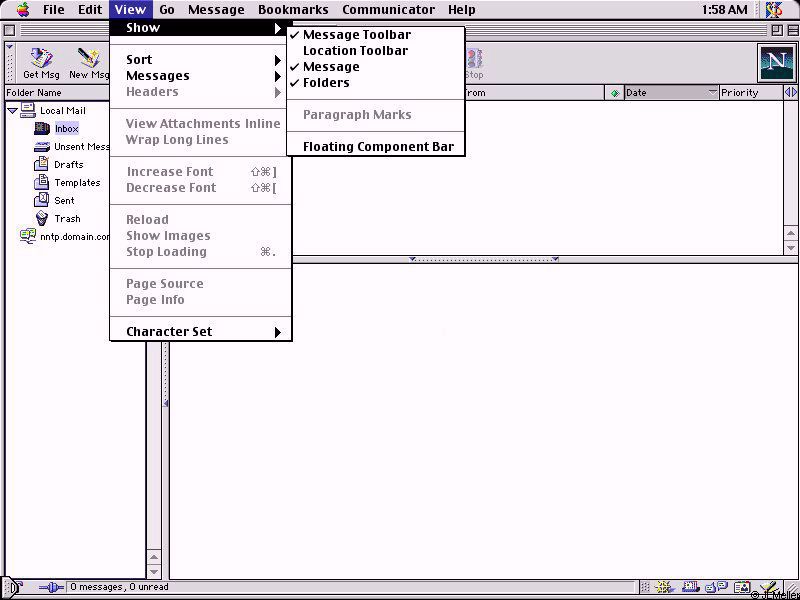
Task: Enable Location Toolbar in Show submenu
Action: tap(355, 51)
